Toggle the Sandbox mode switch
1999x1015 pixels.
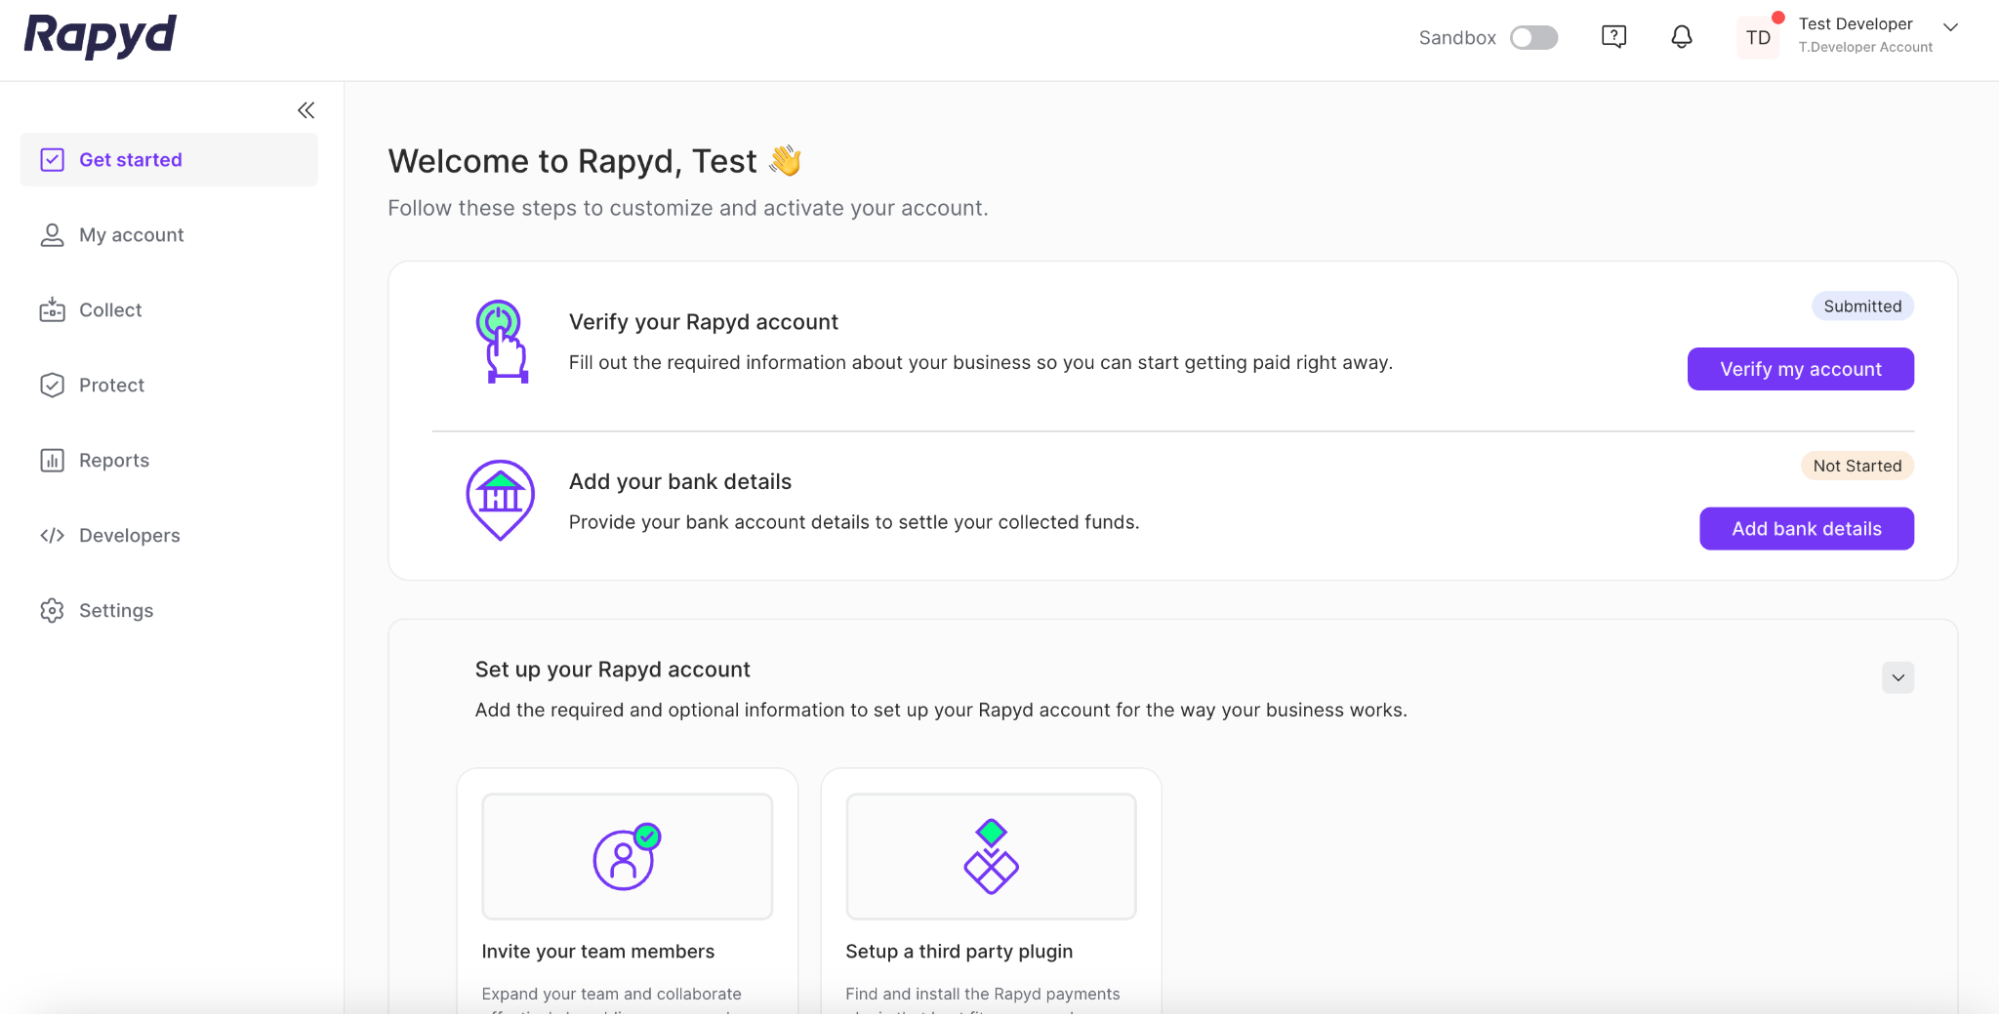pyautogui.click(x=1533, y=38)
